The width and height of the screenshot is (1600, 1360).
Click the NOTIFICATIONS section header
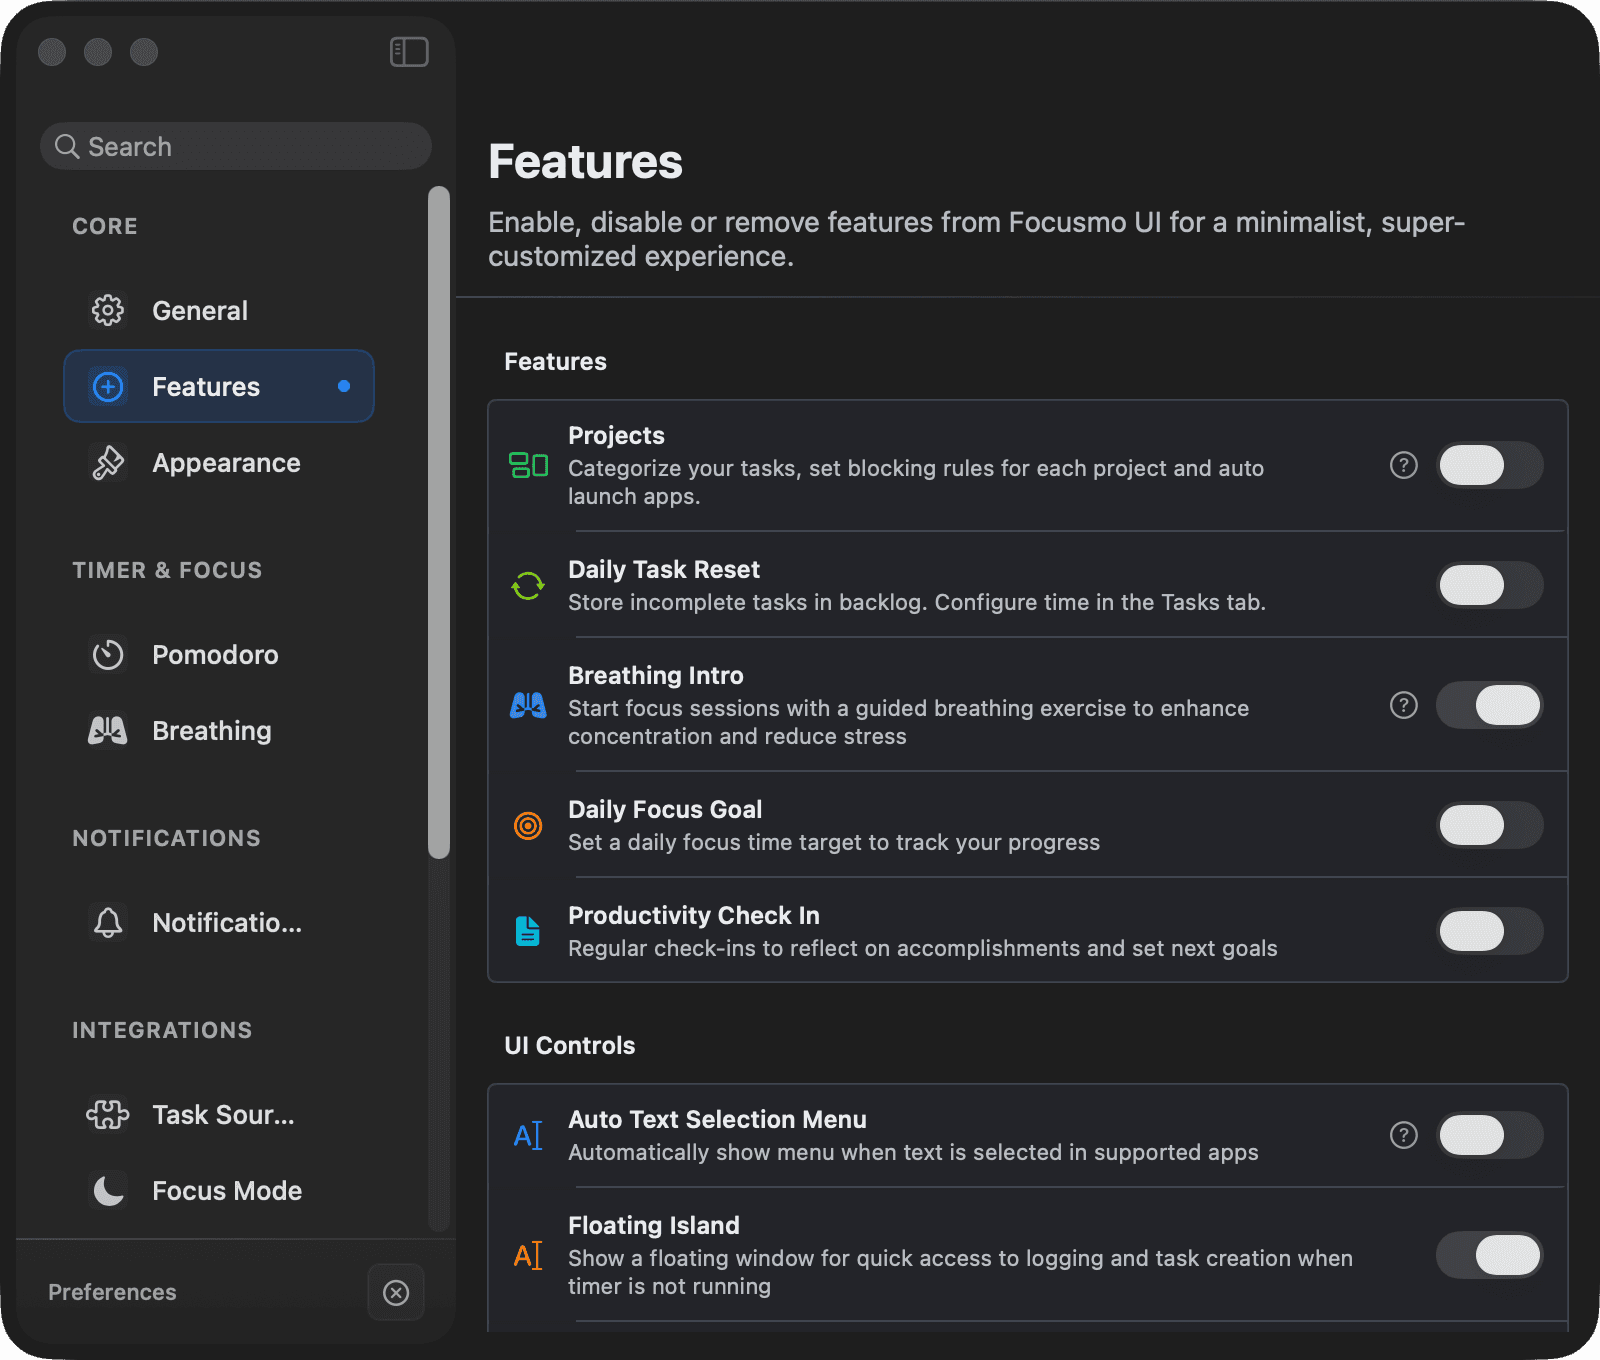tap(166, 838)
